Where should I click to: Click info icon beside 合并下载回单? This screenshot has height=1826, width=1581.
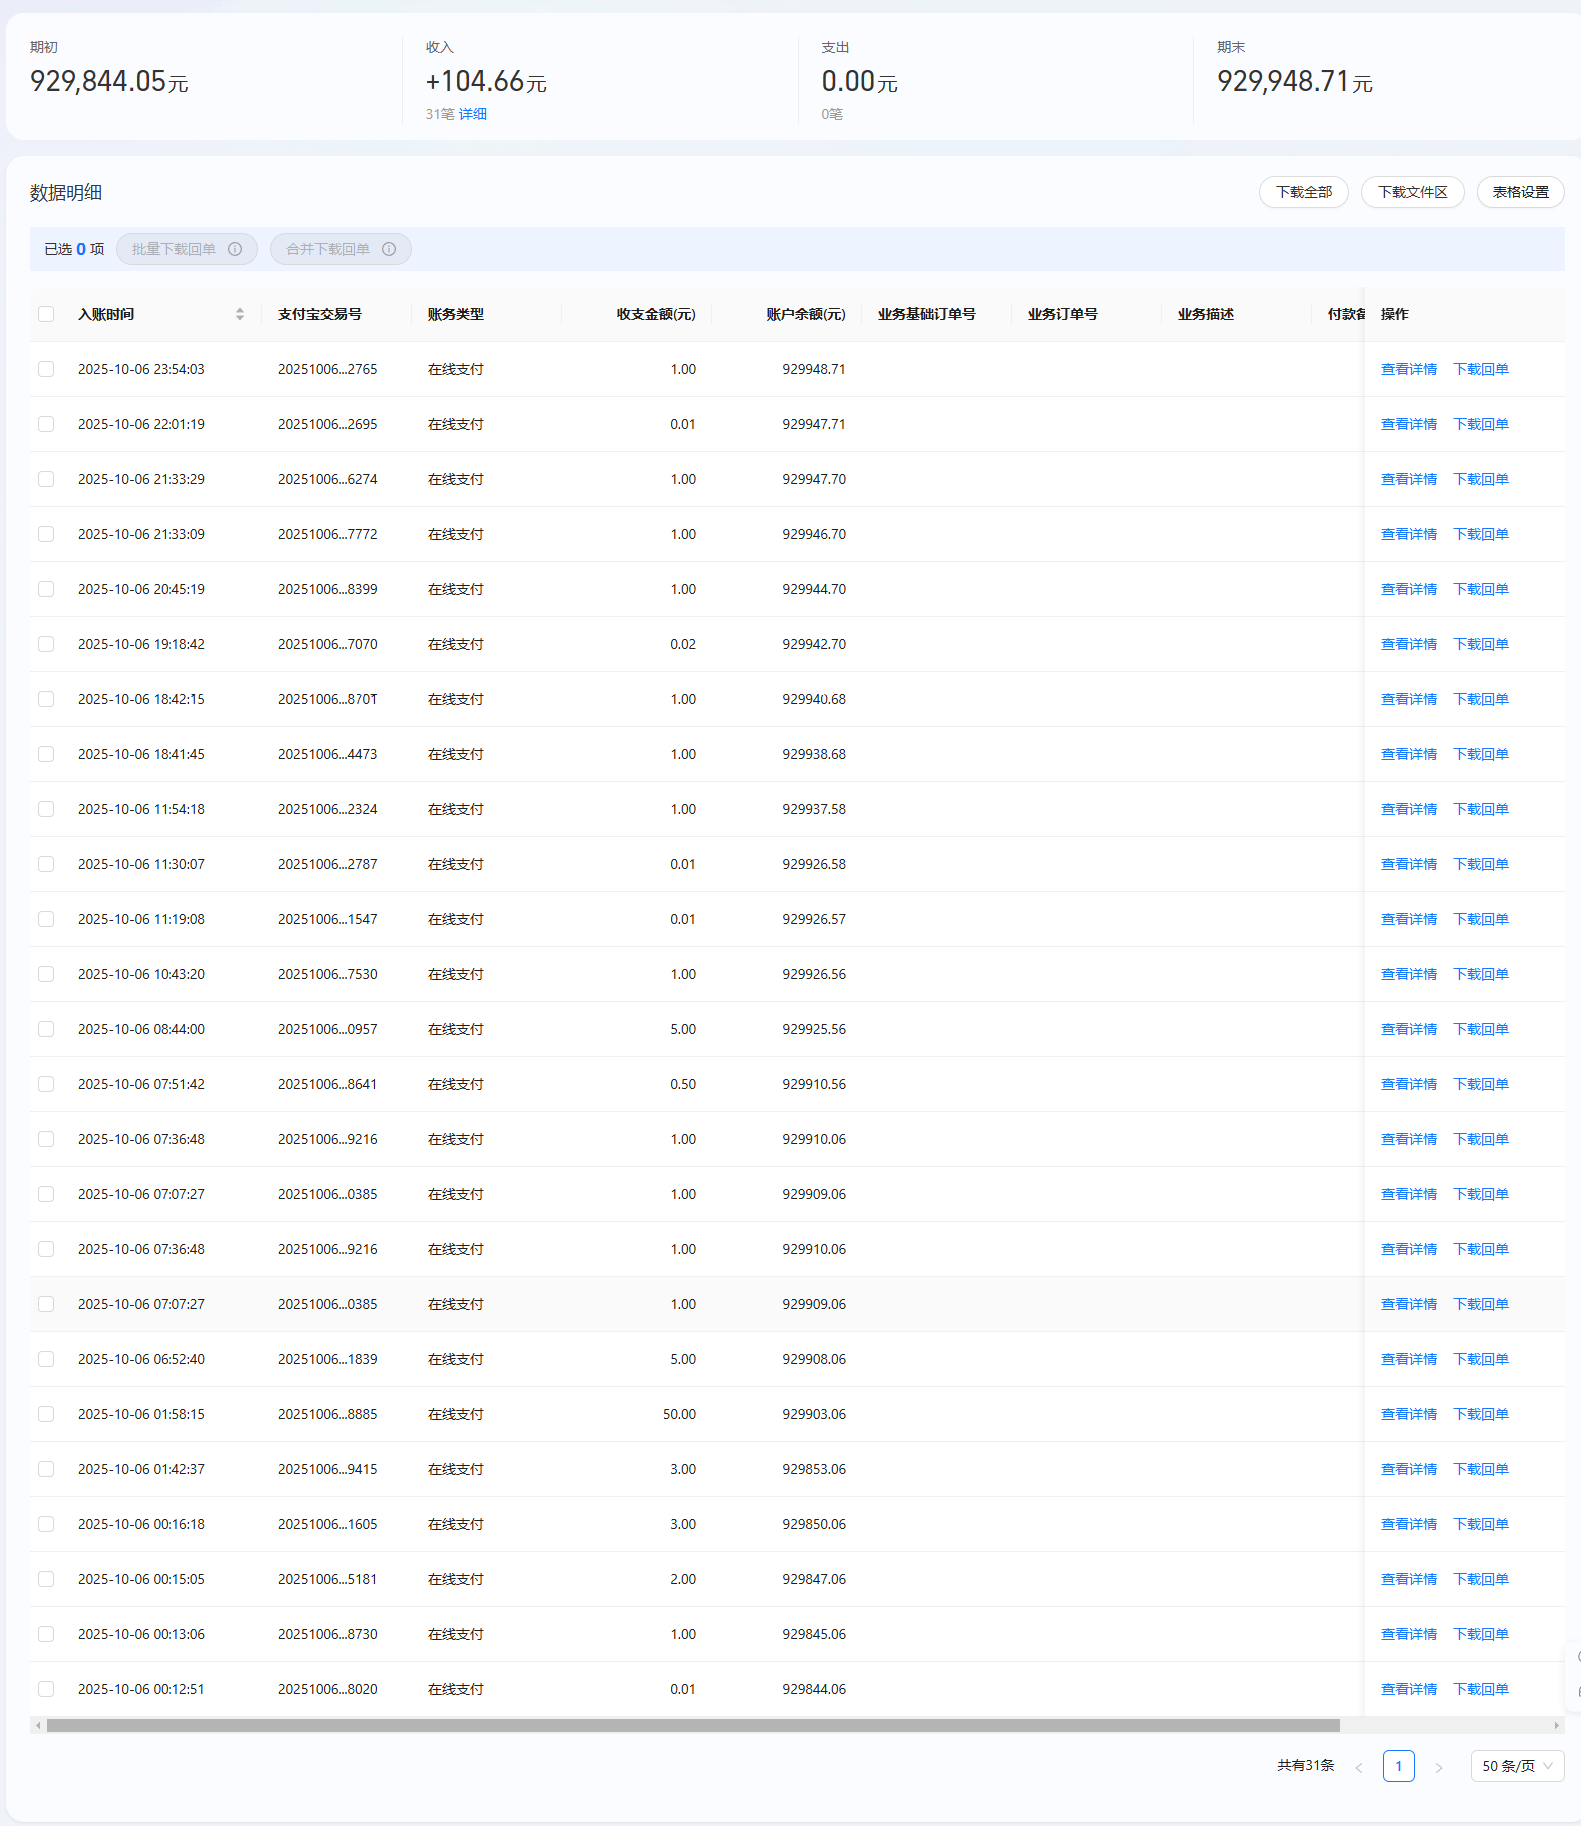389,249
